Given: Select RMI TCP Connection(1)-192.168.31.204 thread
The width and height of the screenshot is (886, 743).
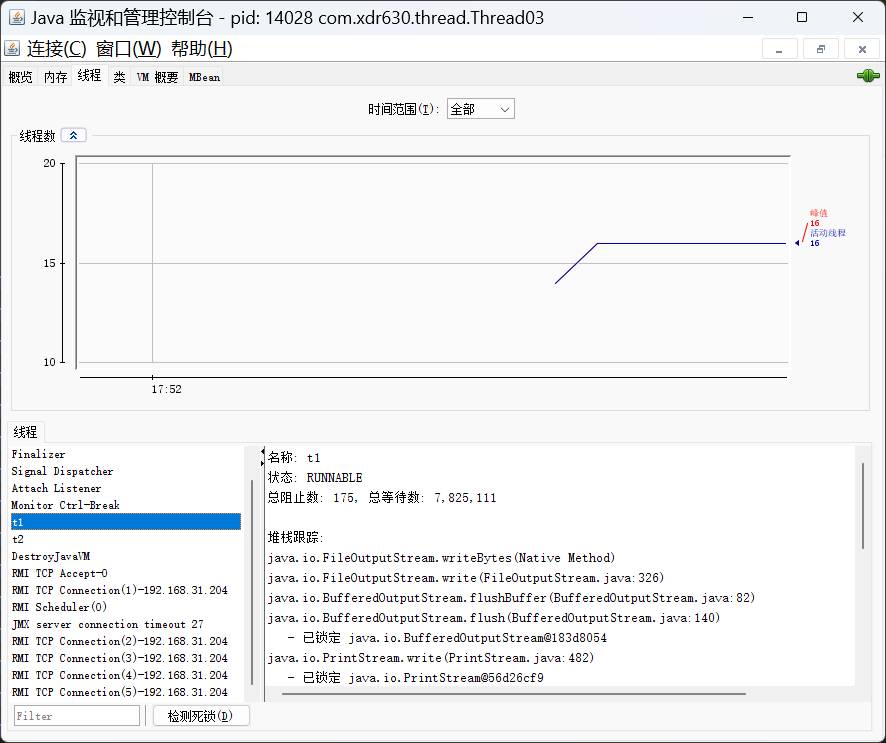Looking at the screenshot, I should coord(126,590).
